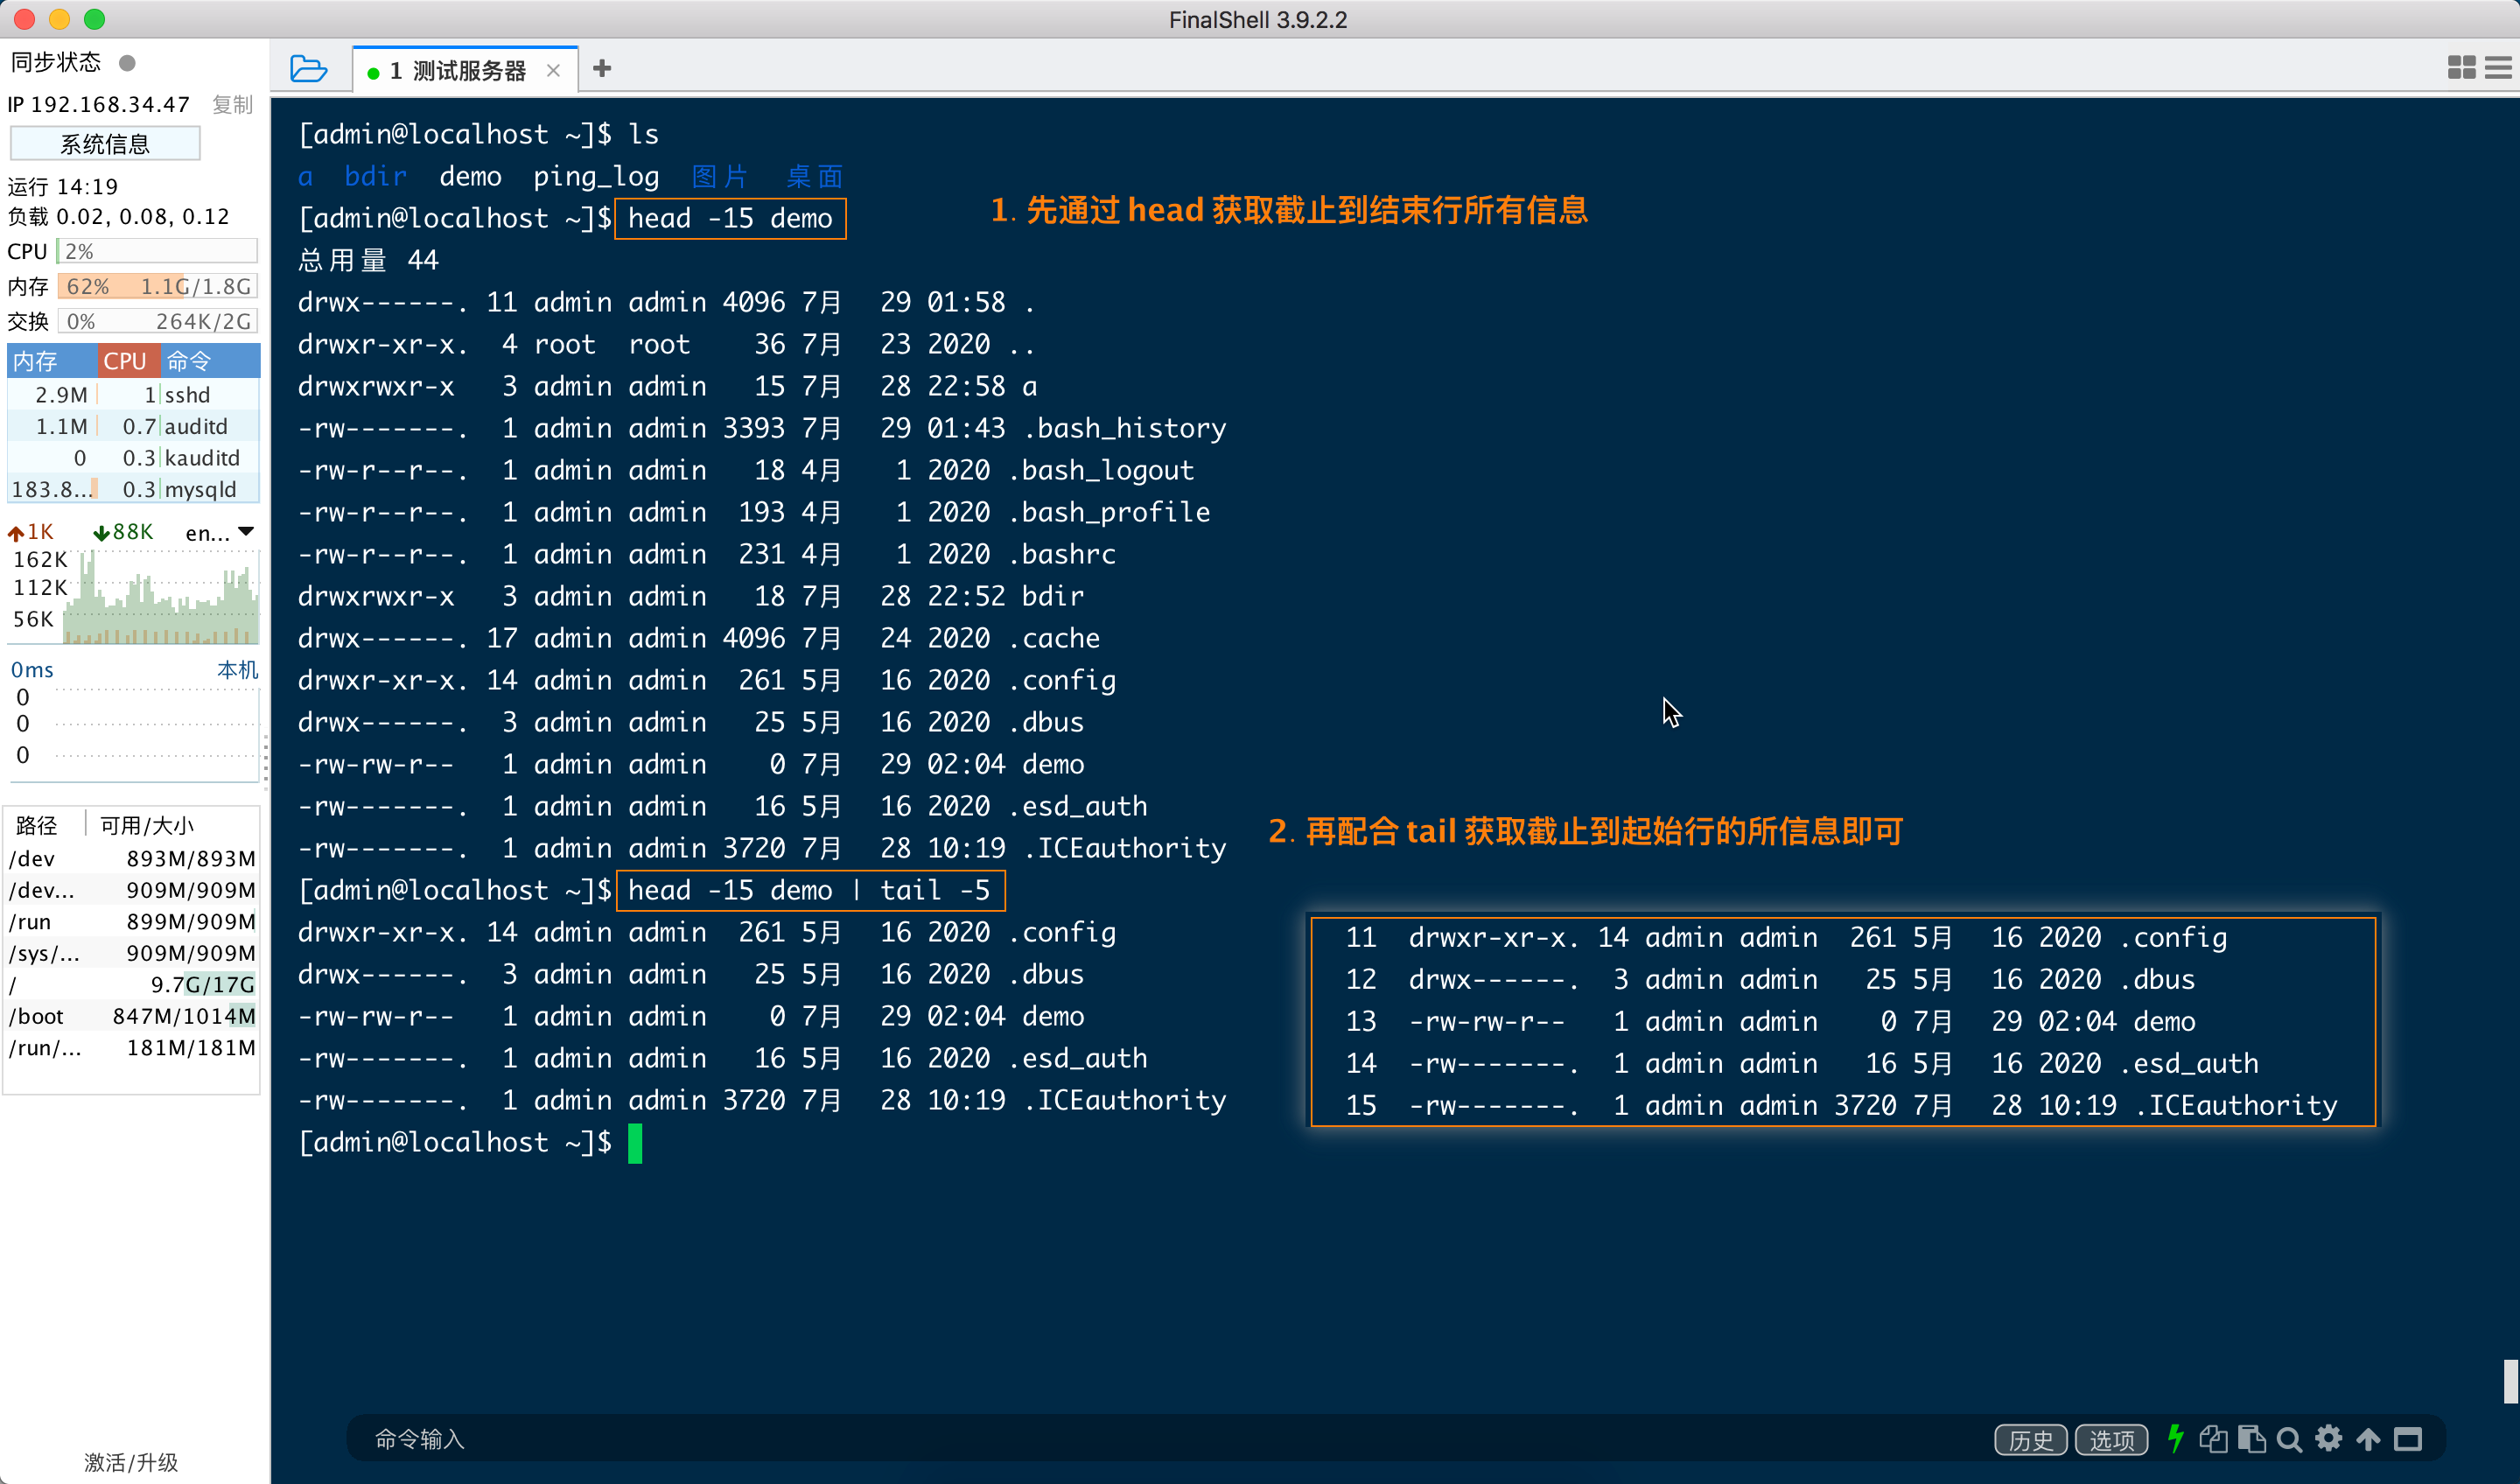
Task: Select the 测试服务器 session tab
Action: 468,70
